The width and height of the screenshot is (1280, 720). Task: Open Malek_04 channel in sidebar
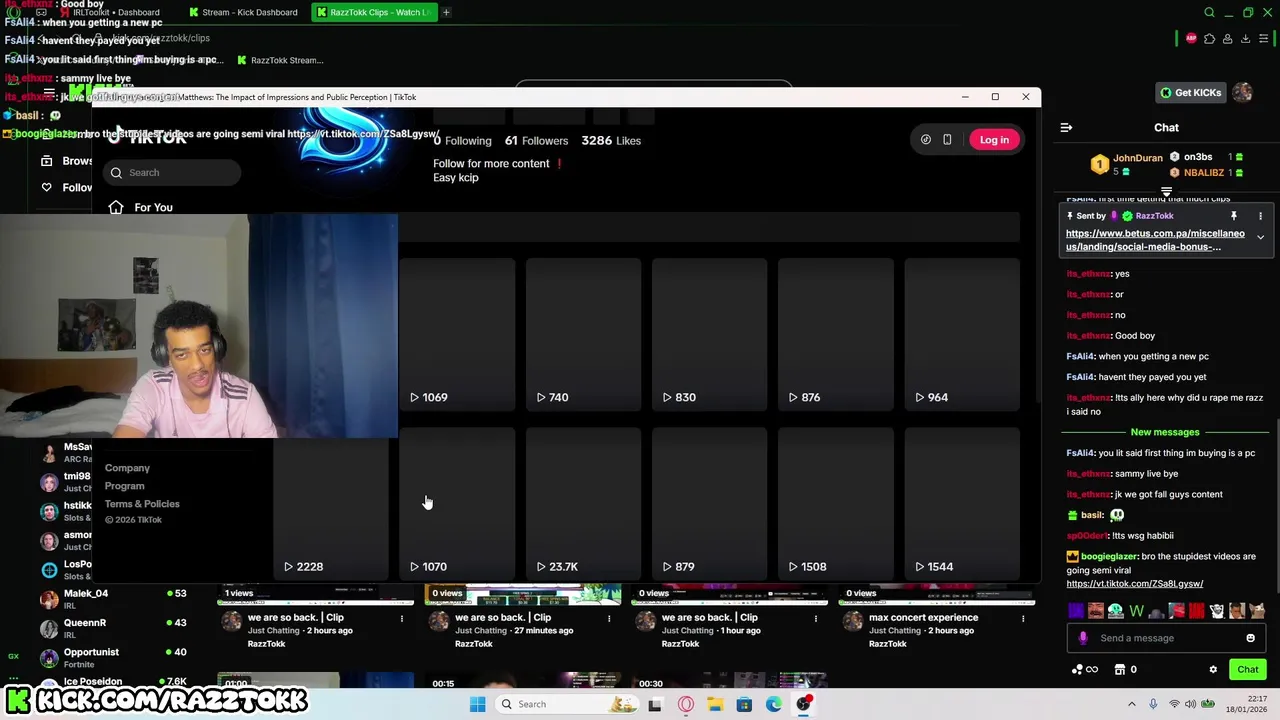112,599
